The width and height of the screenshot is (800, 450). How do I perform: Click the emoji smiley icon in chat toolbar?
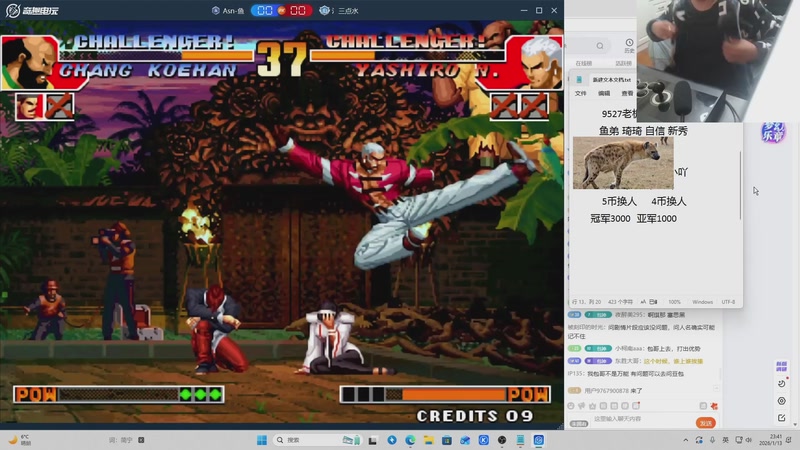(x=571, y=406)
